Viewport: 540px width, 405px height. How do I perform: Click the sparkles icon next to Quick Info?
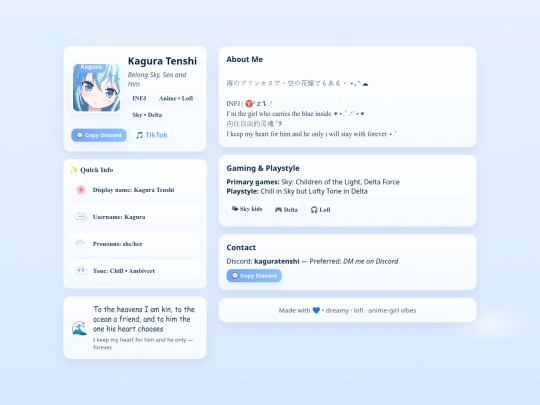click(74, 169)
